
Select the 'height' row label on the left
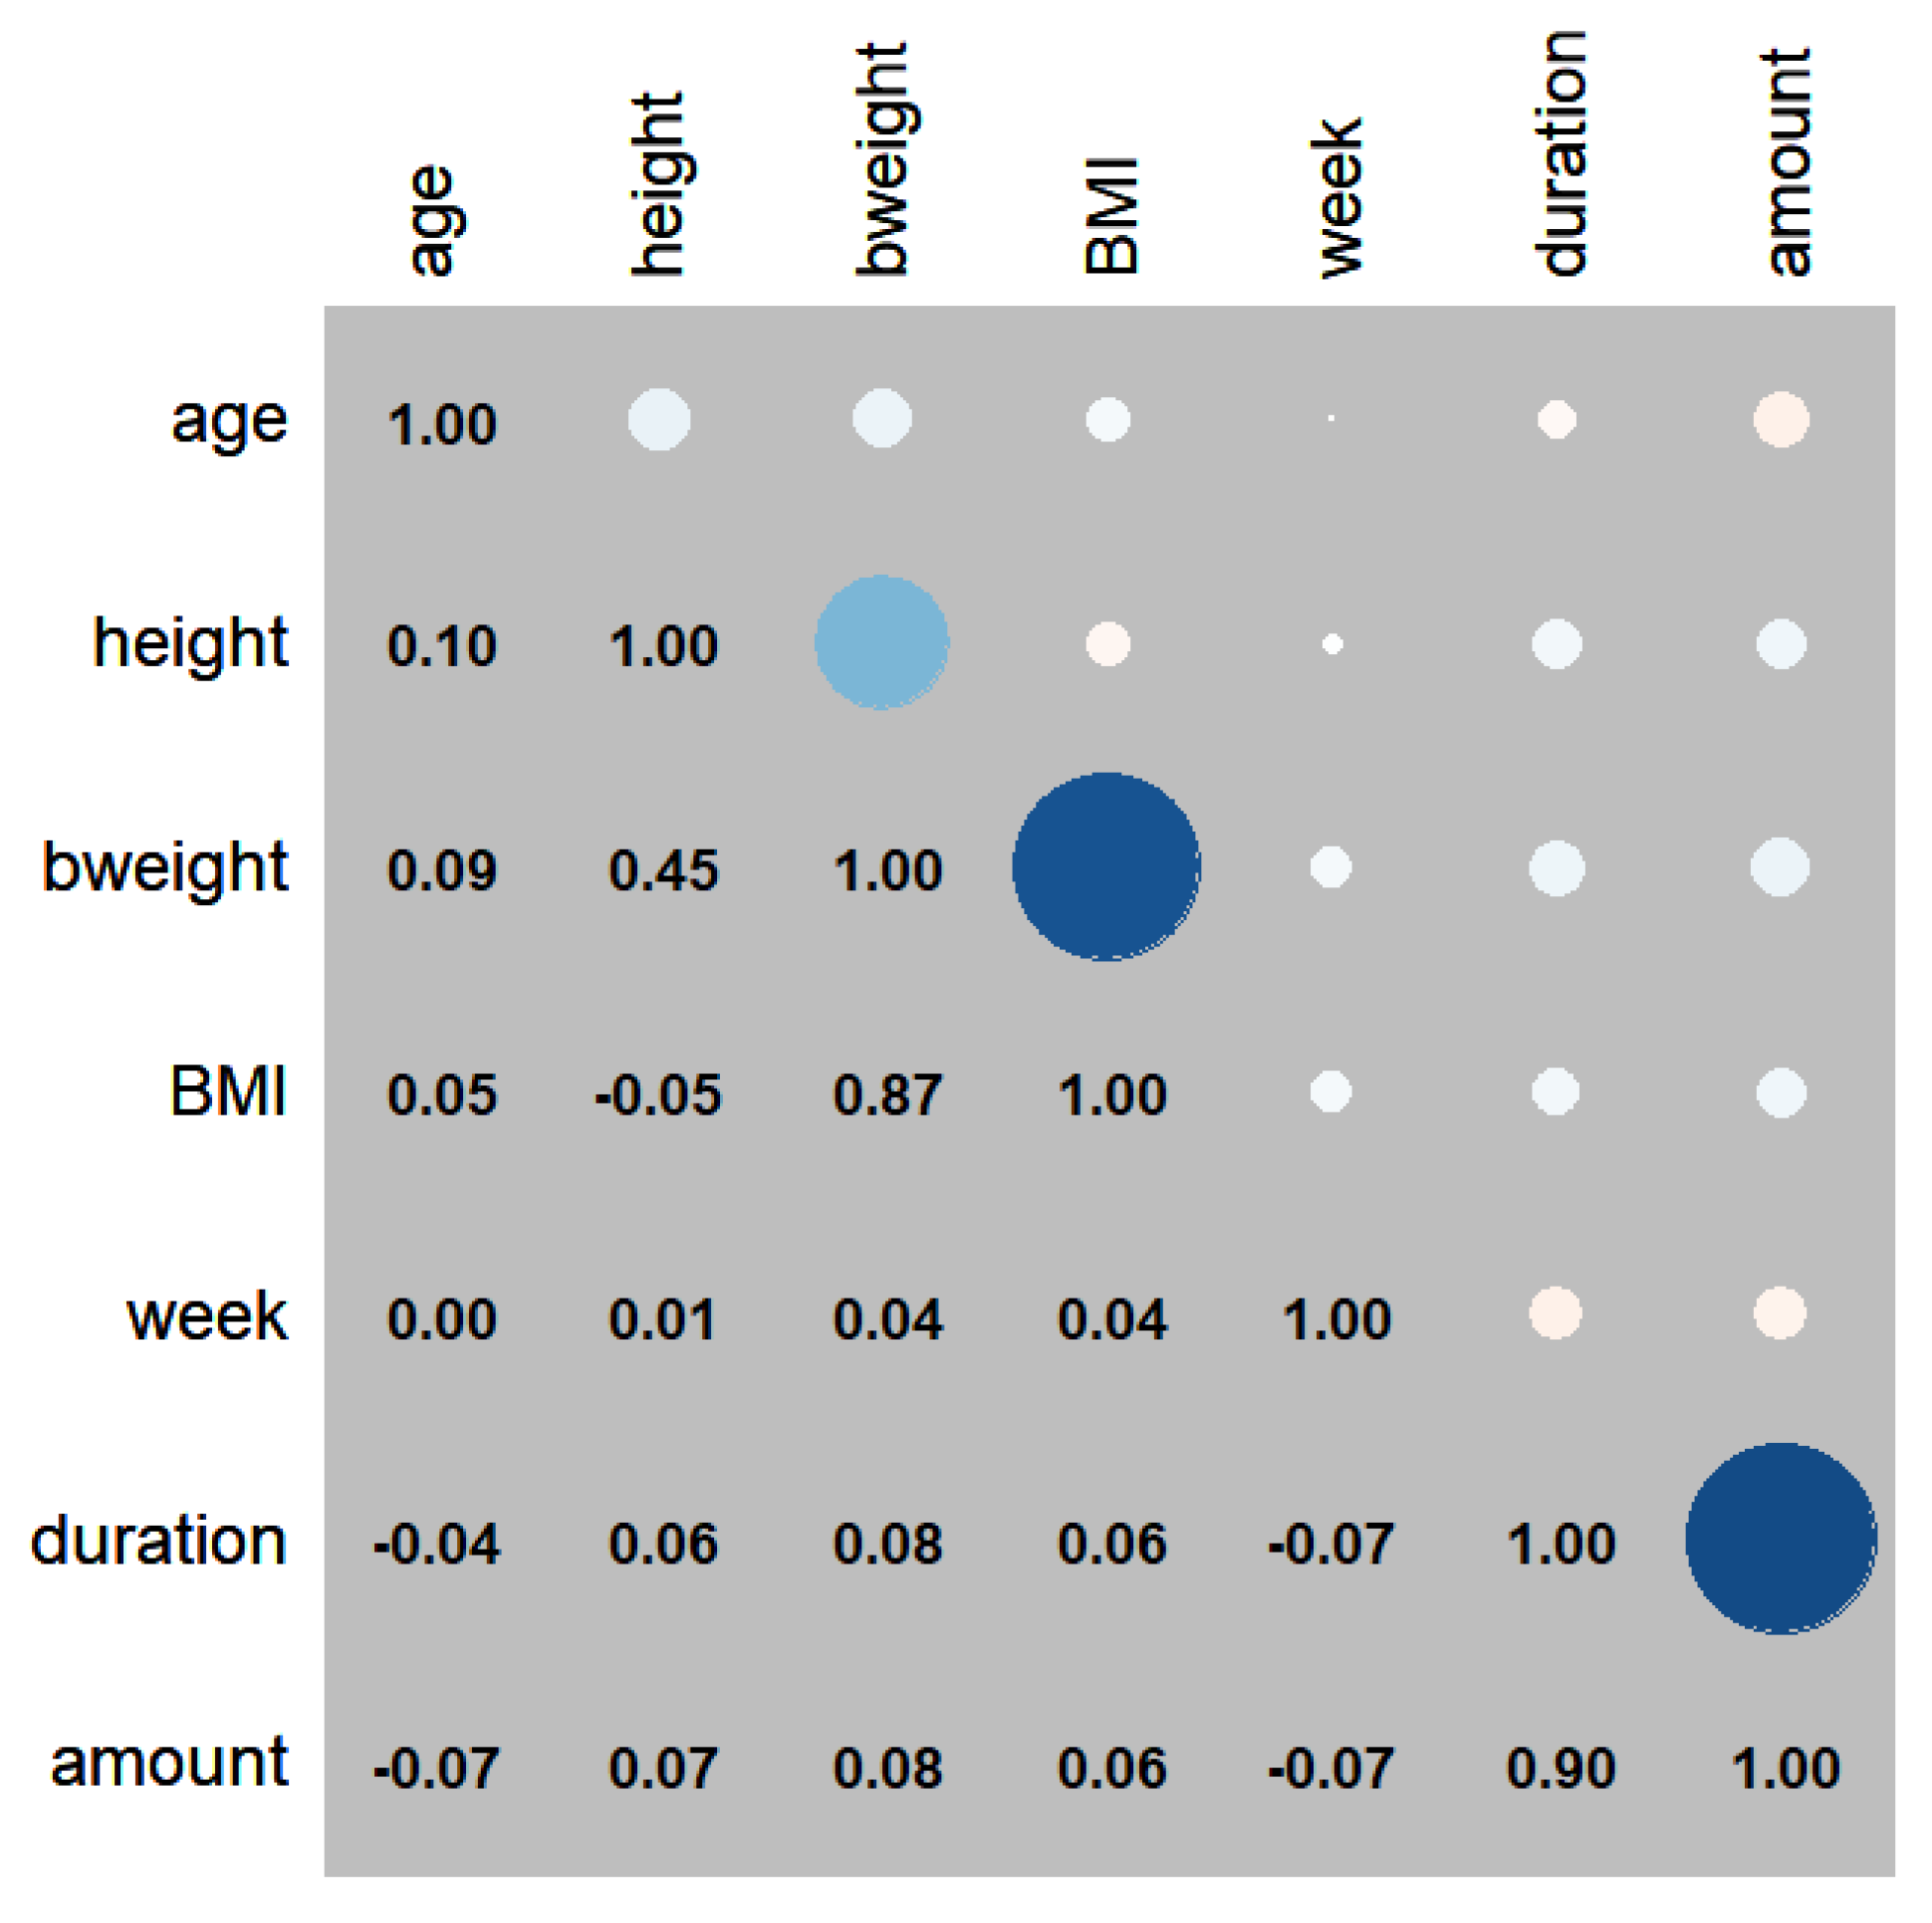tap(190, 642)
